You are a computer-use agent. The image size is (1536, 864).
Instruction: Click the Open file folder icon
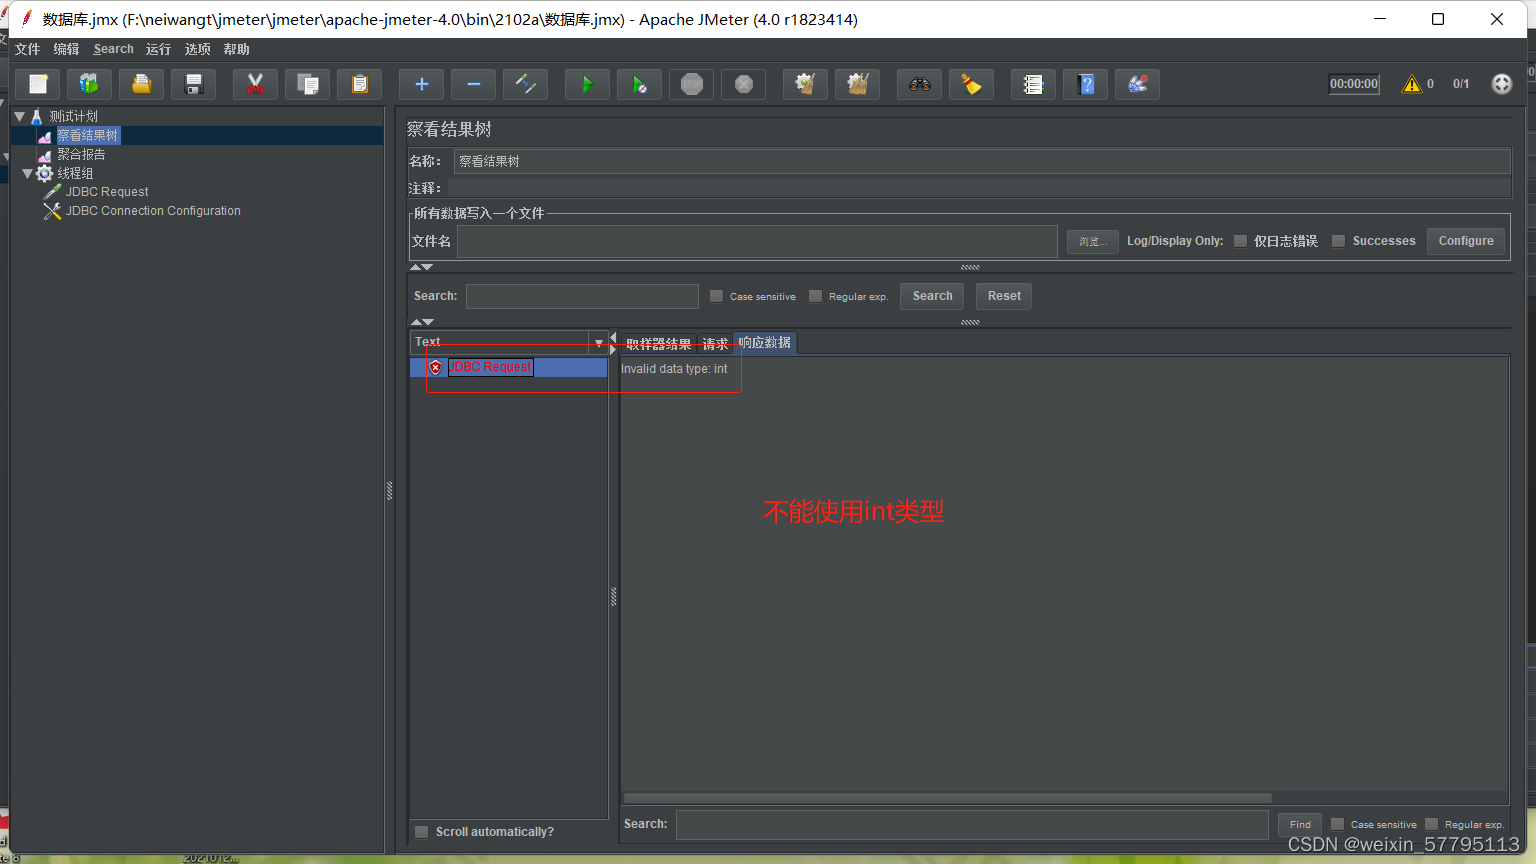coord(142,84)
